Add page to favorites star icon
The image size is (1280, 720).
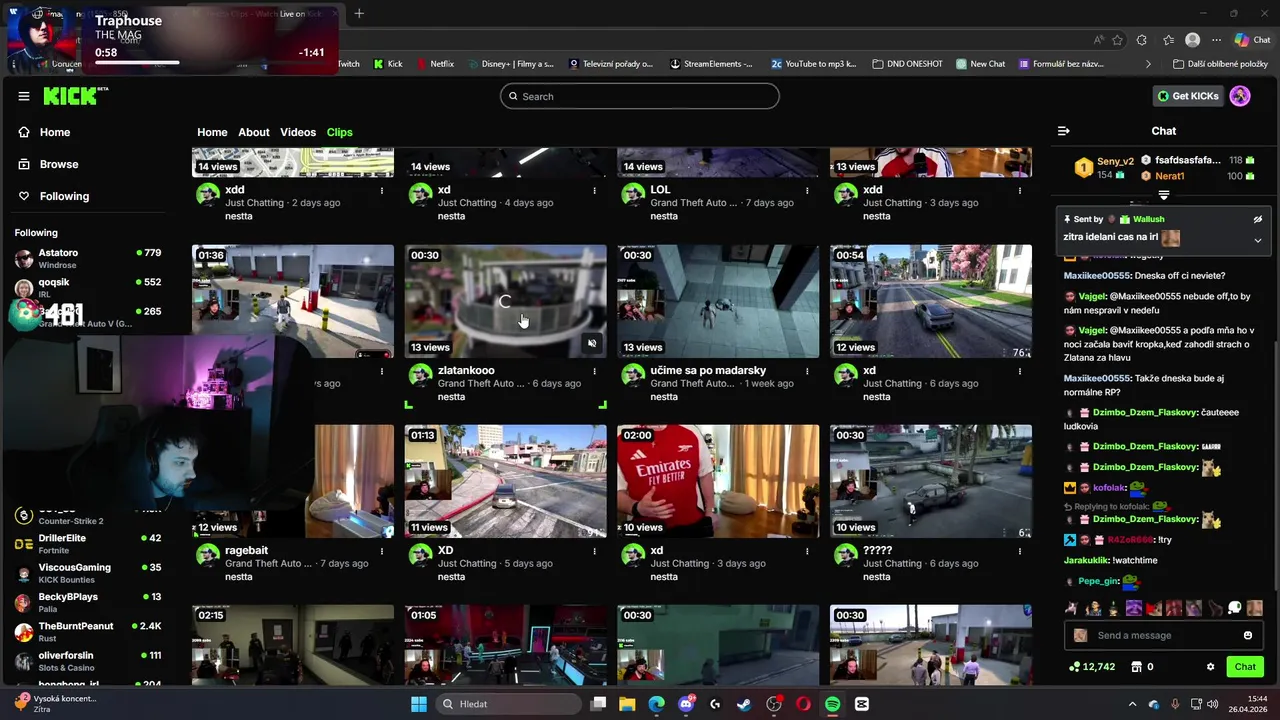pos(1117,40)
